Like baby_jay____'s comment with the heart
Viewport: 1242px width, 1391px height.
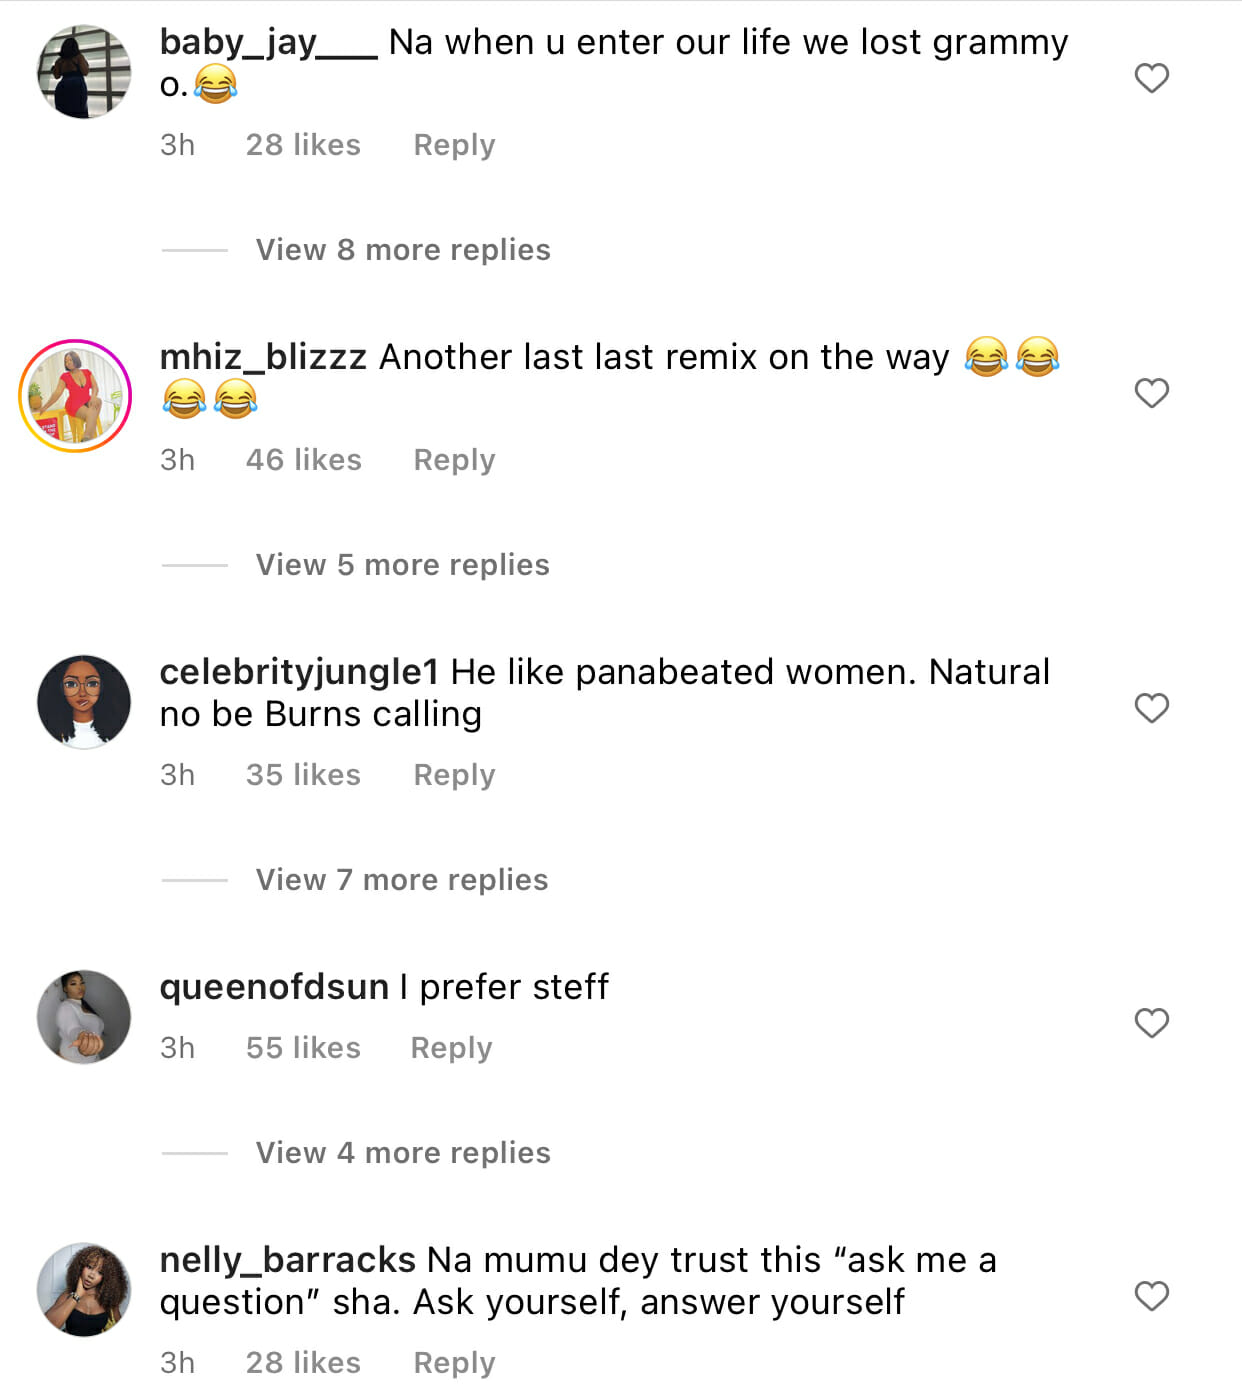coord(1151,78)
